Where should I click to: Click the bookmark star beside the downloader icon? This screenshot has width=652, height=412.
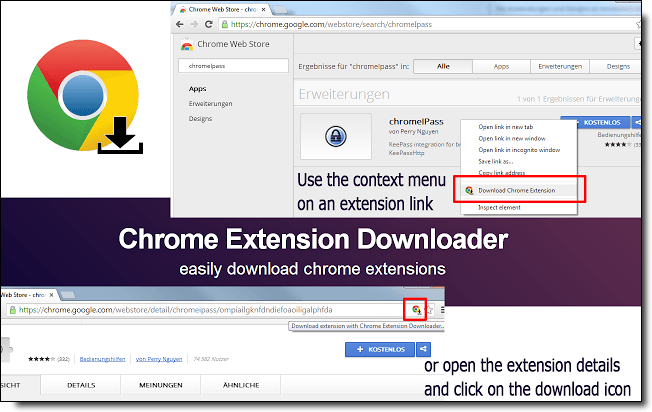430,310
